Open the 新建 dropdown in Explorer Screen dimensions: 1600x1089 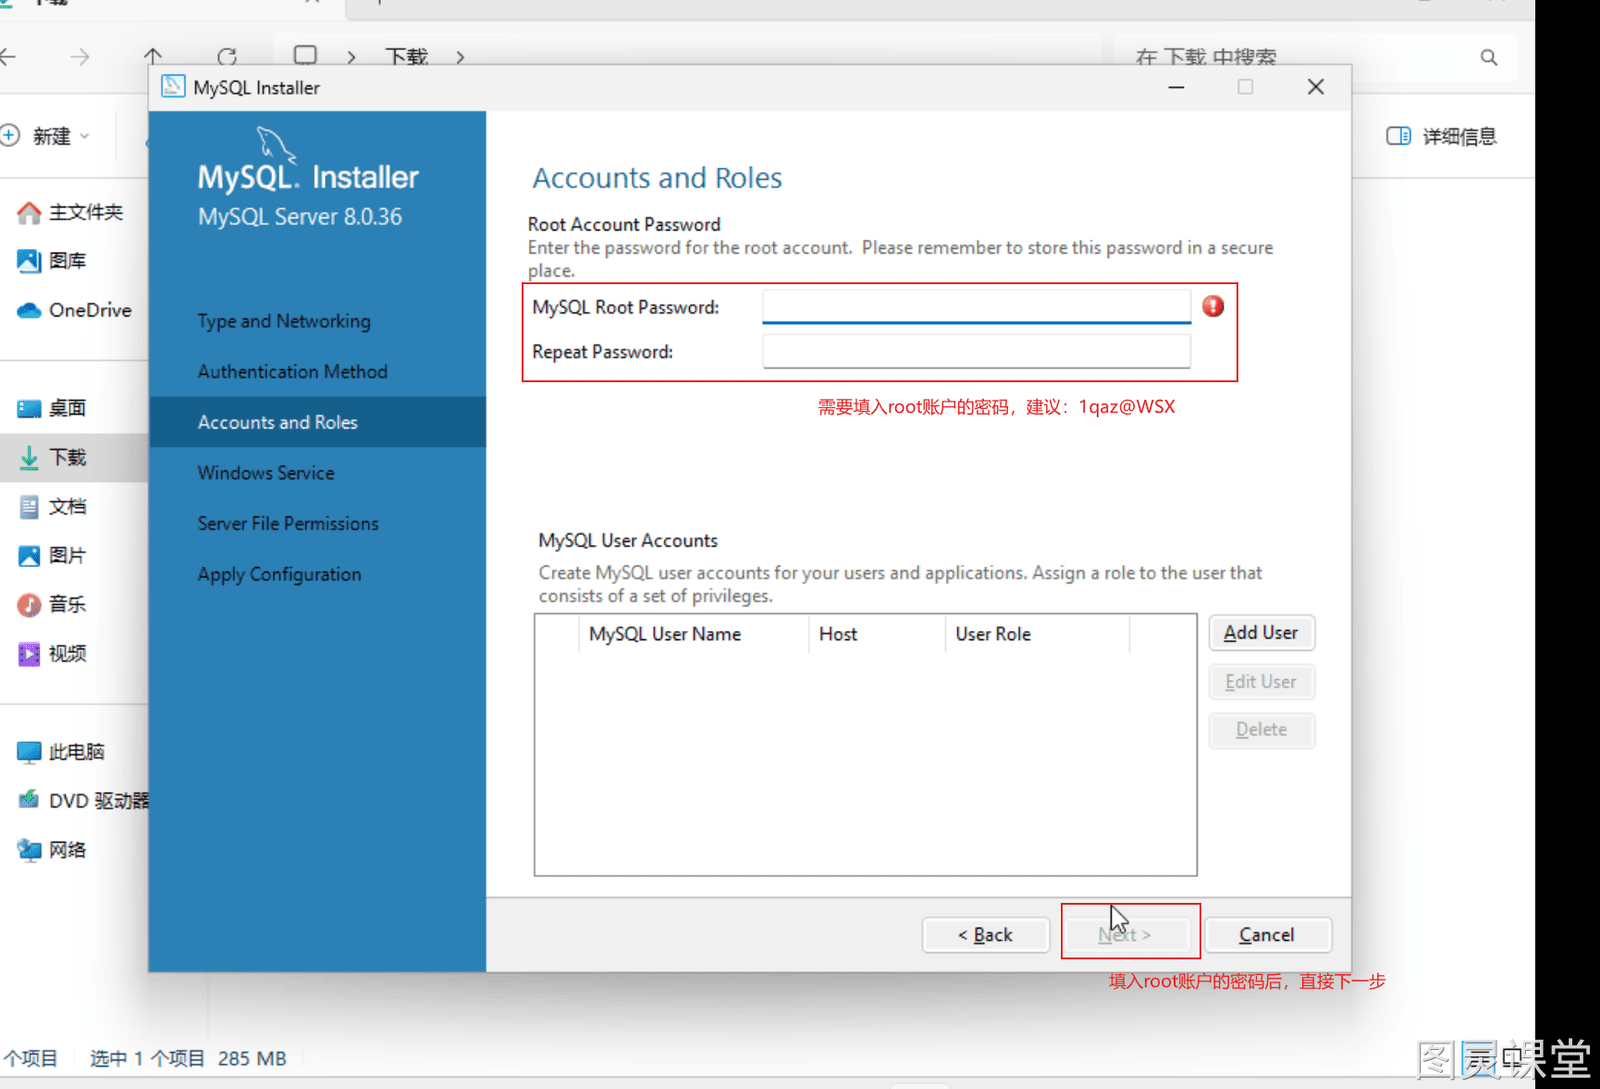tap(46, 136)
